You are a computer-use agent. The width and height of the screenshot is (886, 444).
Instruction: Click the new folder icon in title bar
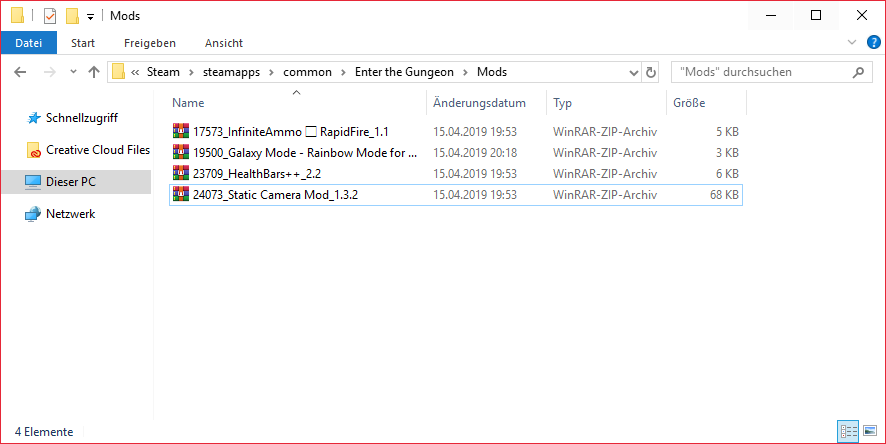coord(72,16)
